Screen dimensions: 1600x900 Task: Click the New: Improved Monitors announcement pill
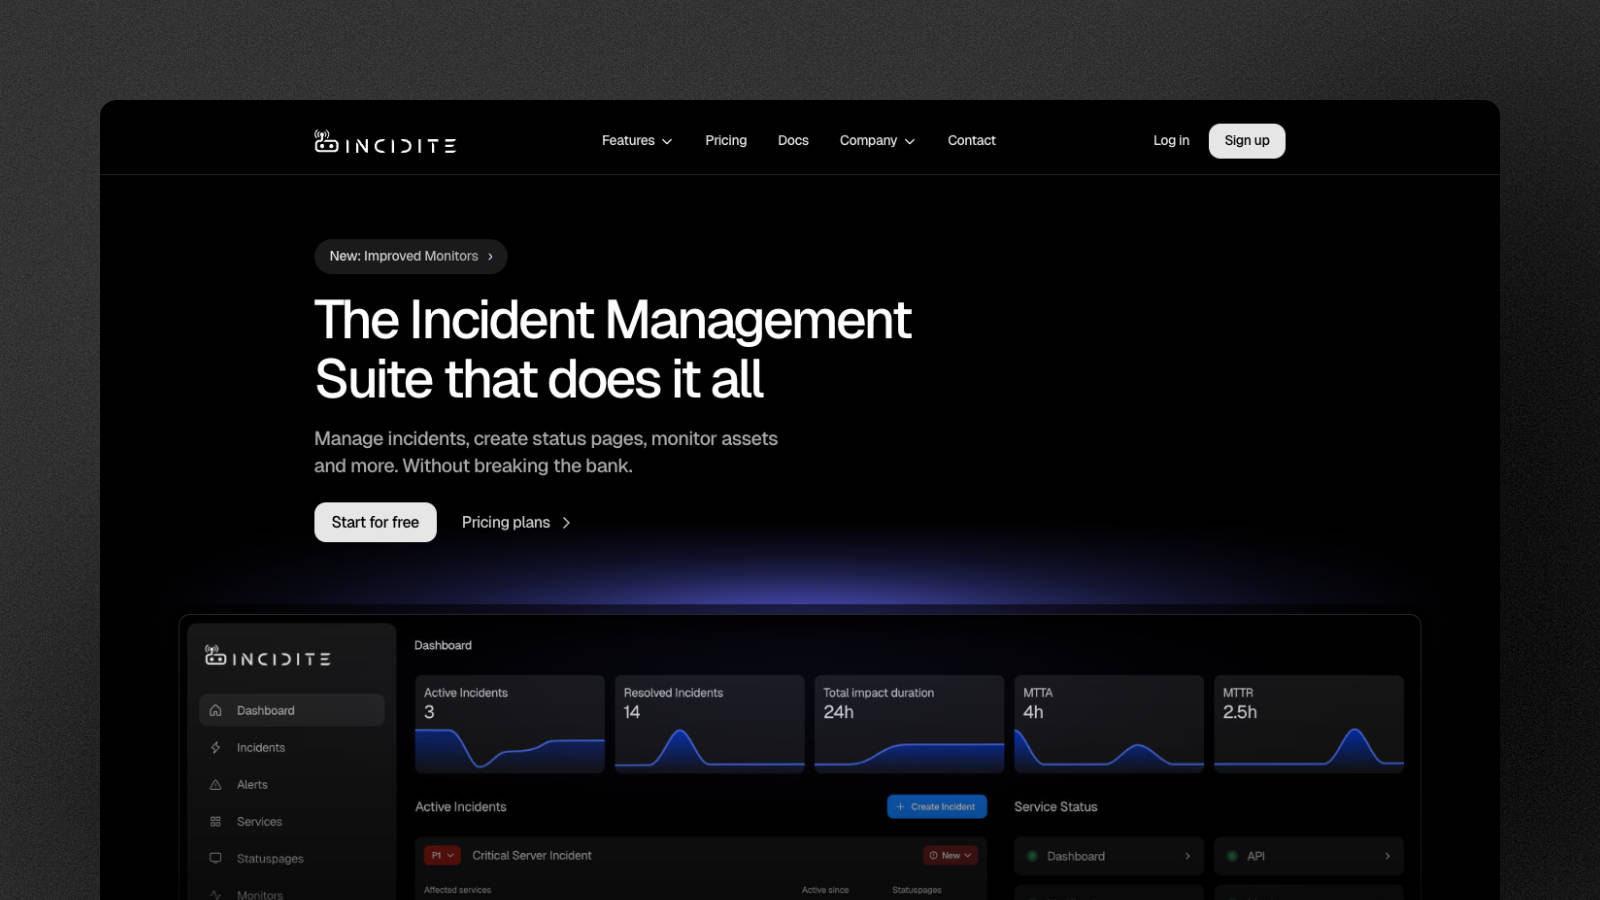pos(410,256)
